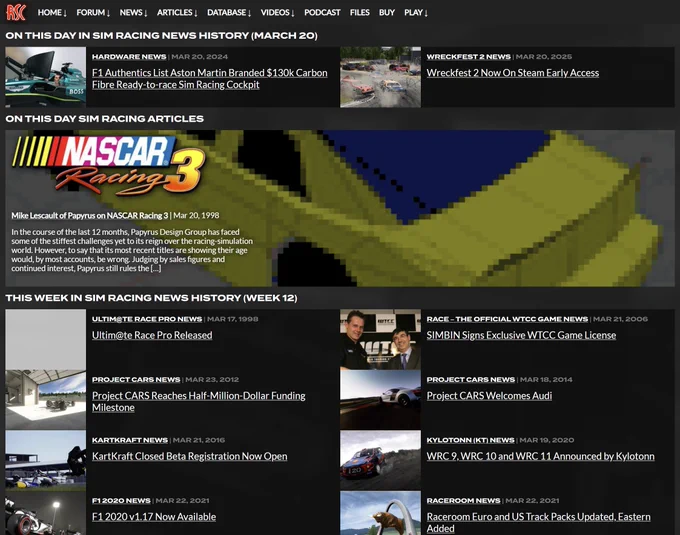Screen dimensions: 680x535
Task: Click the heading 'THIS WEEK IN SIM RACING NEWS HISTORY (WEEK 12)'
Action: point(151,298)
